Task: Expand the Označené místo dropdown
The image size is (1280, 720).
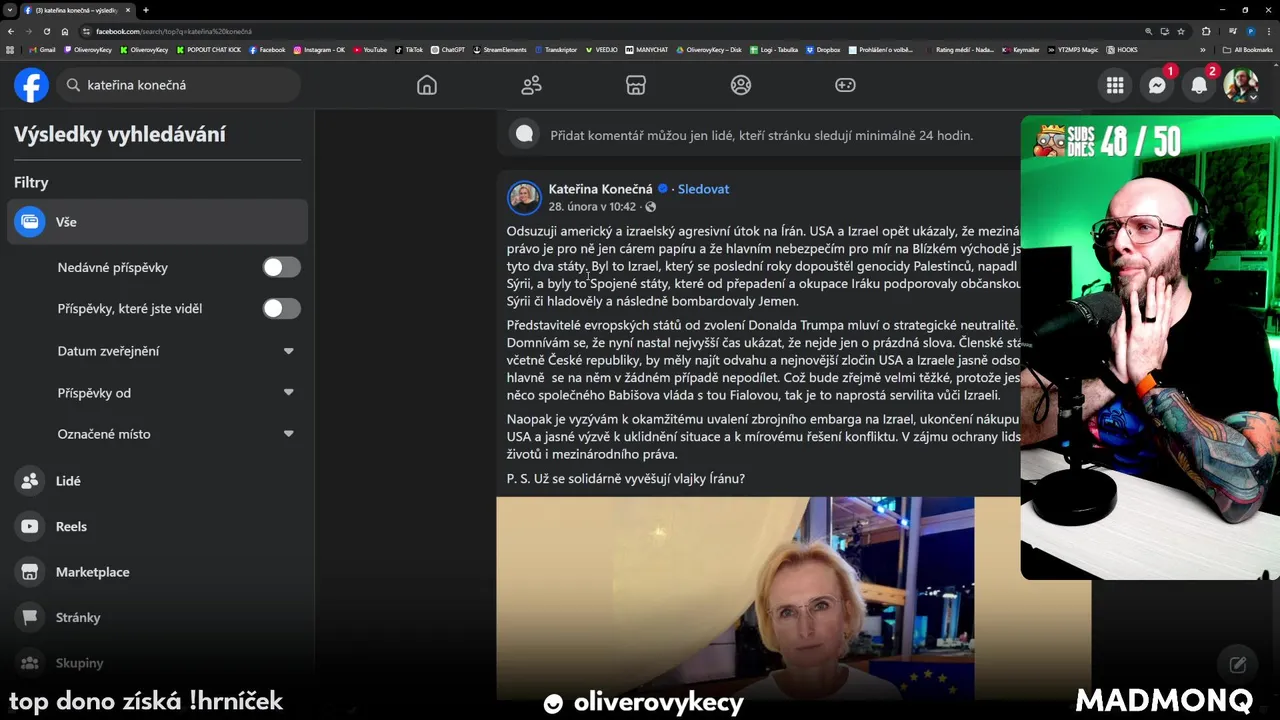Action: point(289,434)
